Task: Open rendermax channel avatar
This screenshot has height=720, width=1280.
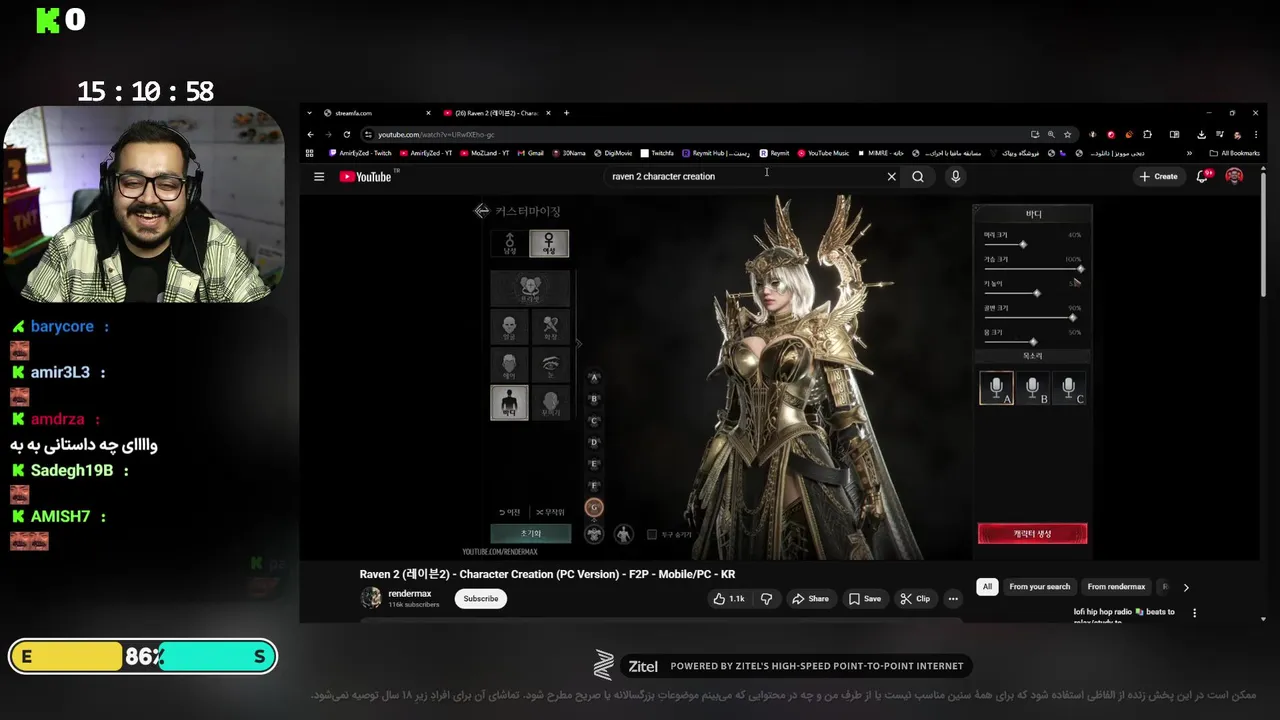Action: (x=371, y=598)
